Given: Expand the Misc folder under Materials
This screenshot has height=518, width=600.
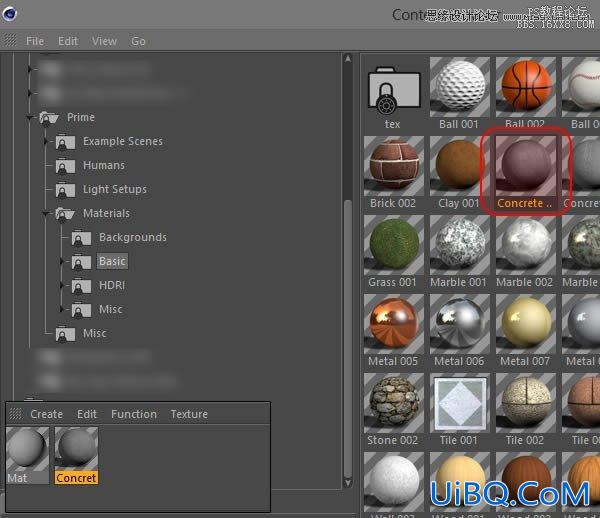Looking at the screenshot, I should pyautogui.click(x=62, y=309).
